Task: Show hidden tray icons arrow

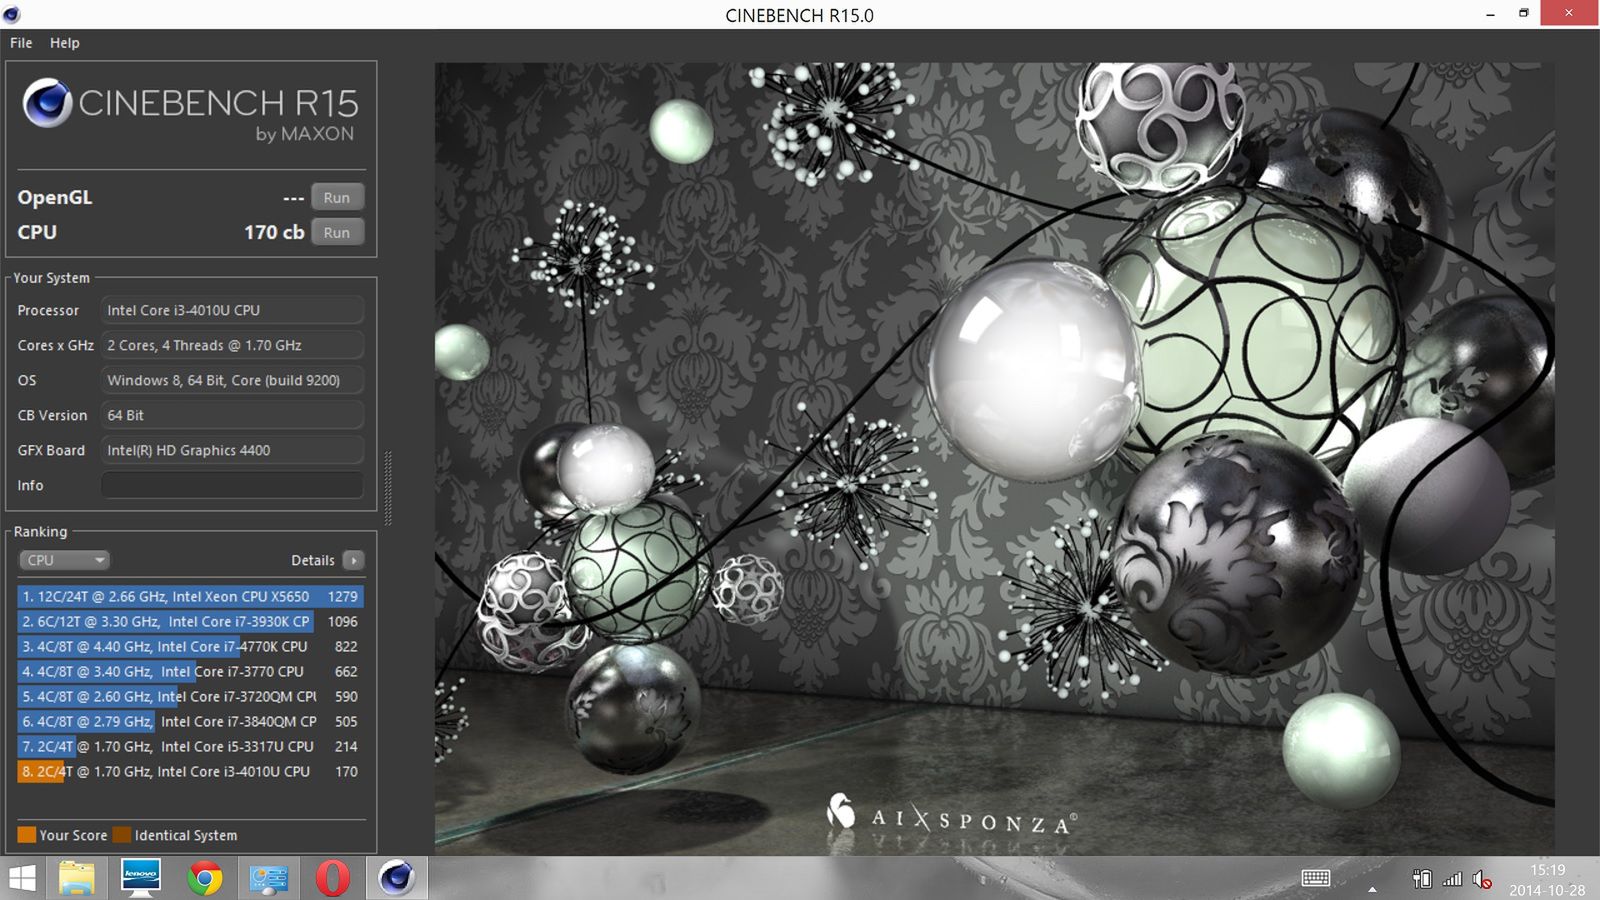Action: pyautogui.click(x=1373, y=888)
